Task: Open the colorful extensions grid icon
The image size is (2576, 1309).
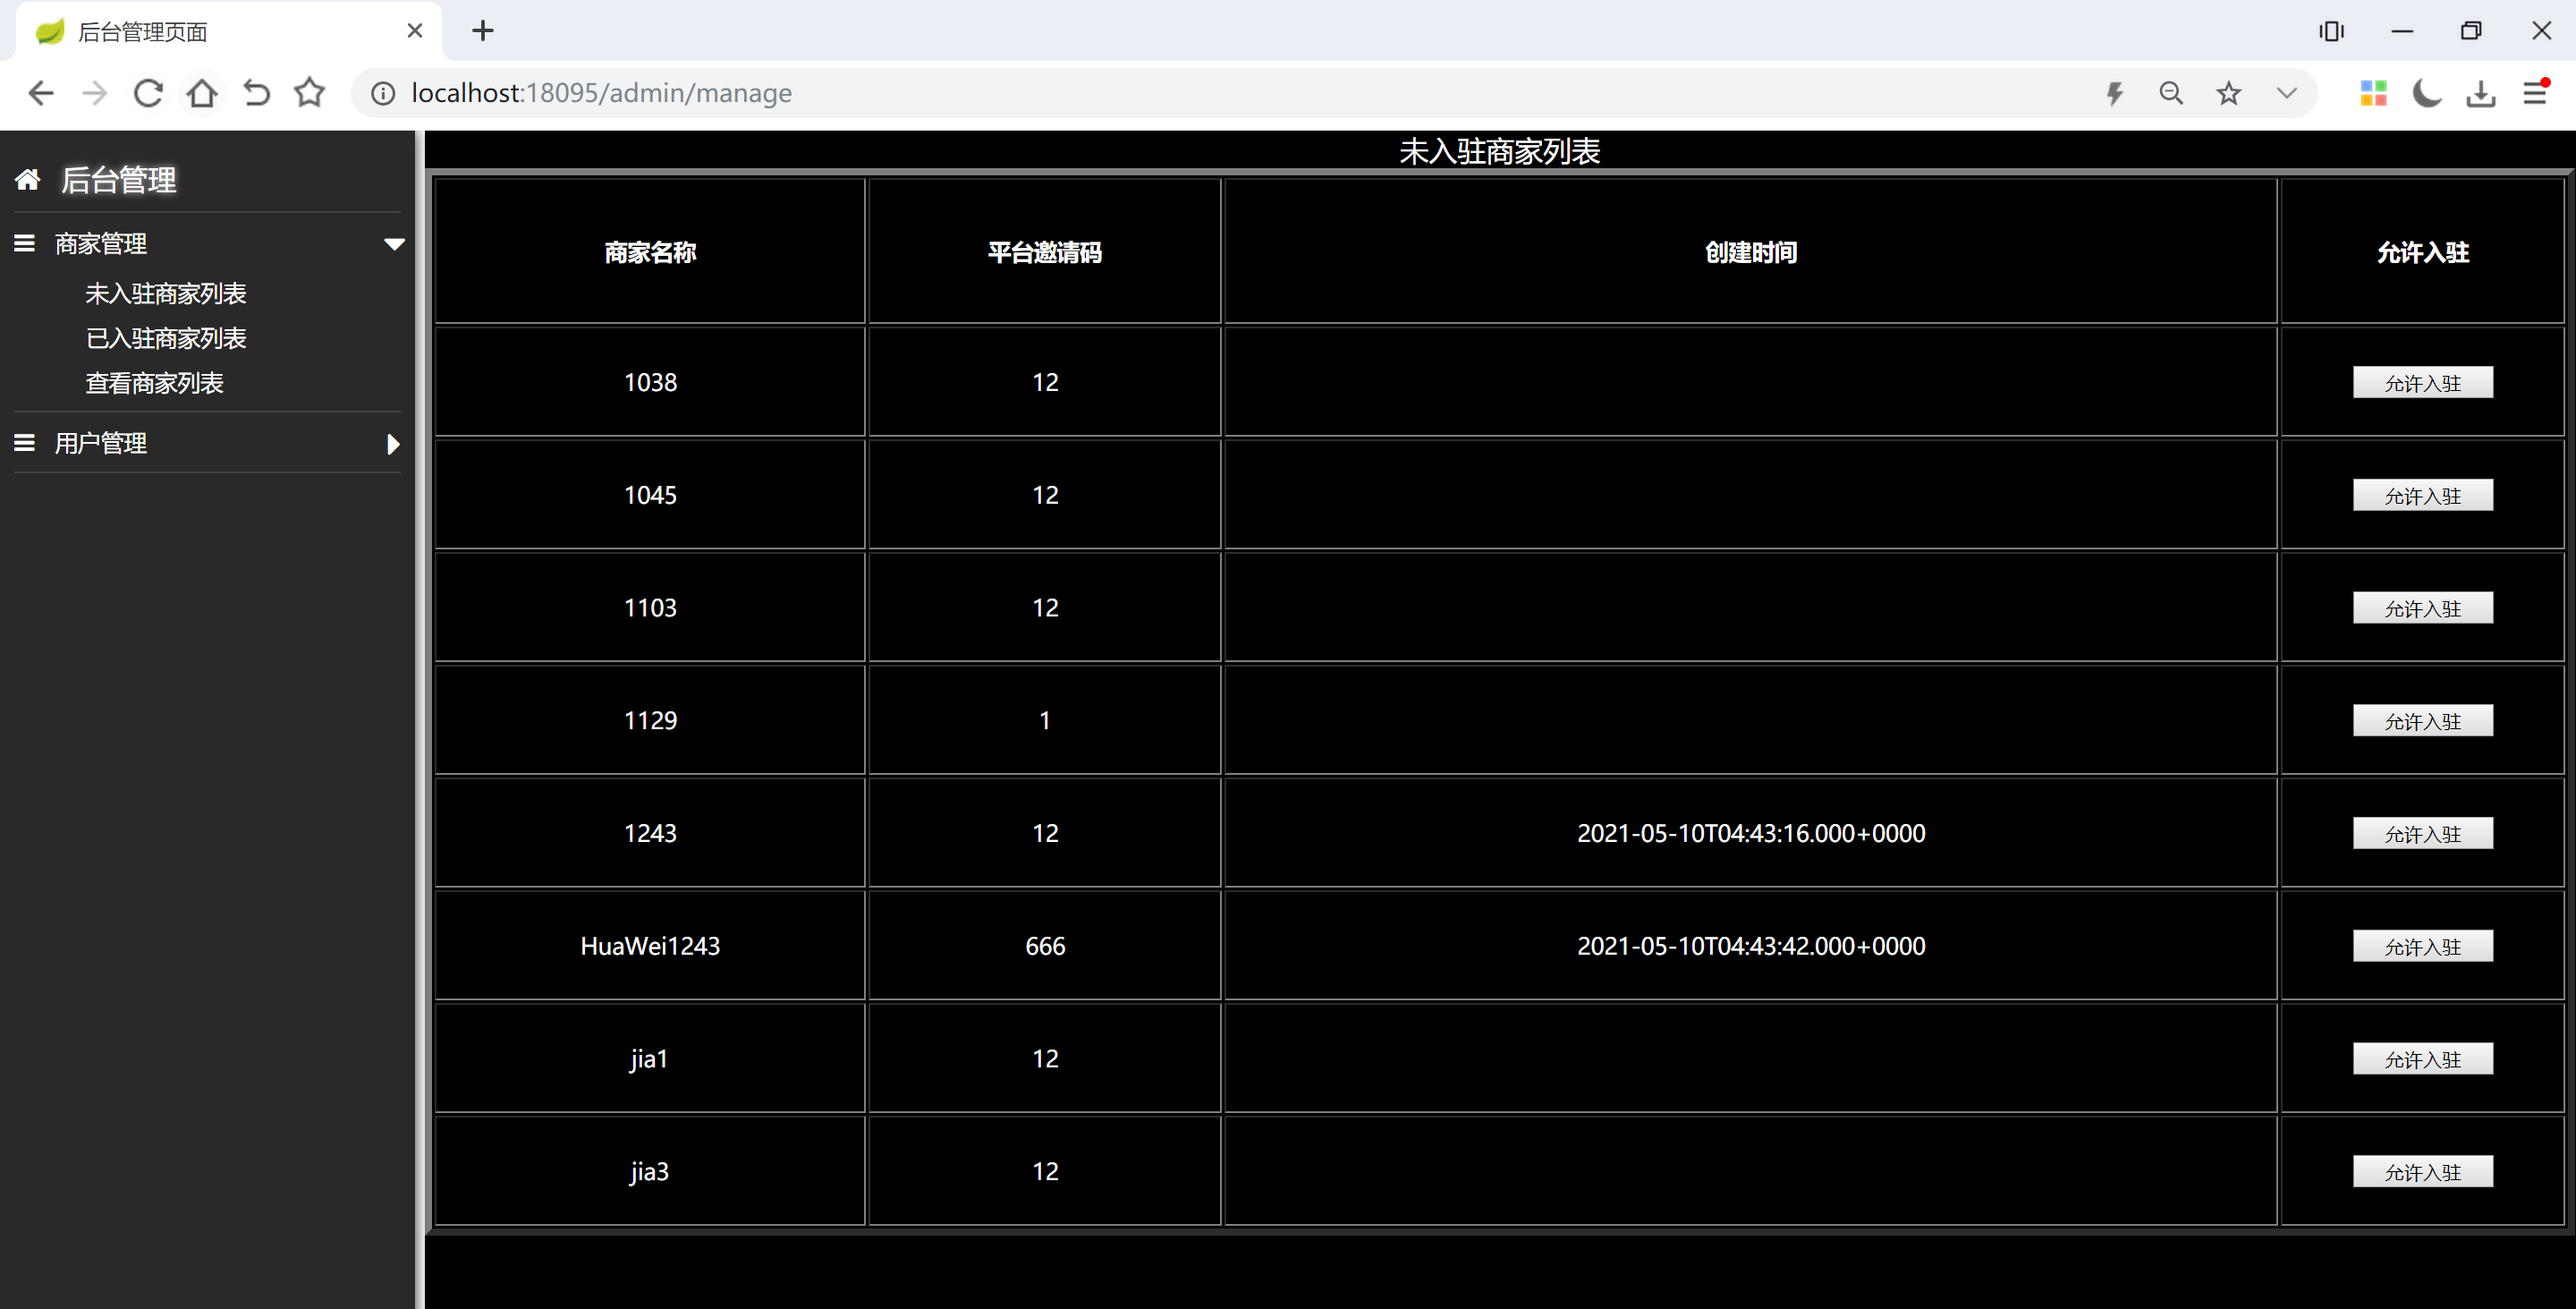Action: [2374, 93]
